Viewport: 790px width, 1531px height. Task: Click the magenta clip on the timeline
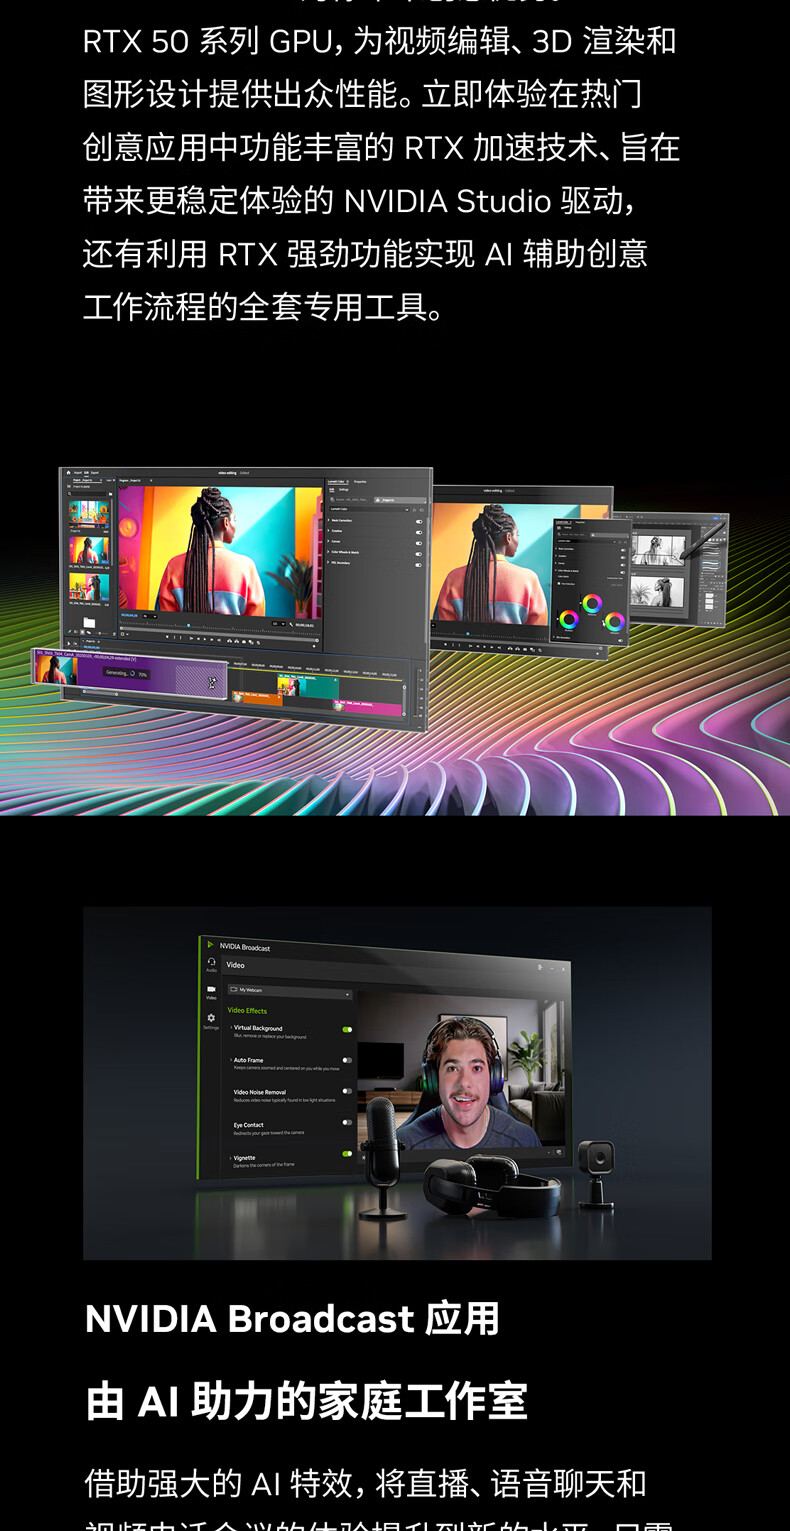[x=366, y=707]
